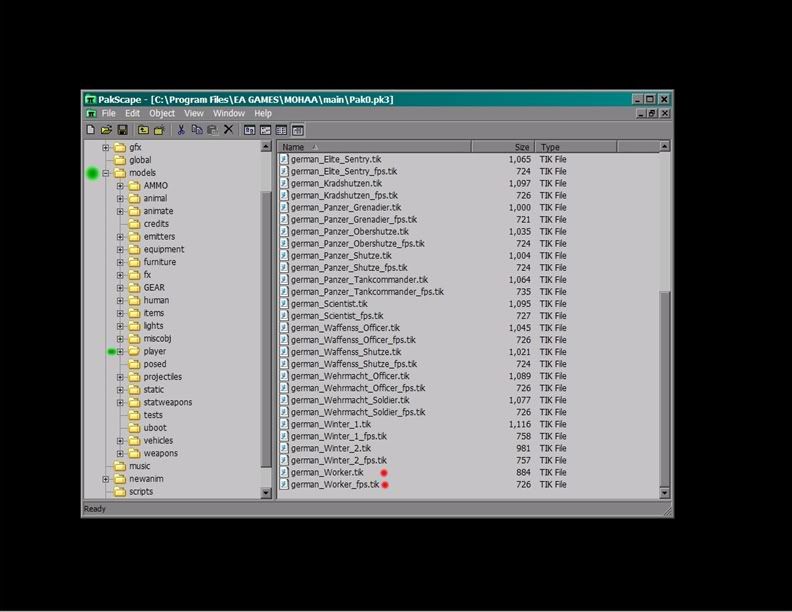Click the Copy toolbar icon
The width and height of the screenshot is (792, 612).
click(196, 130)
